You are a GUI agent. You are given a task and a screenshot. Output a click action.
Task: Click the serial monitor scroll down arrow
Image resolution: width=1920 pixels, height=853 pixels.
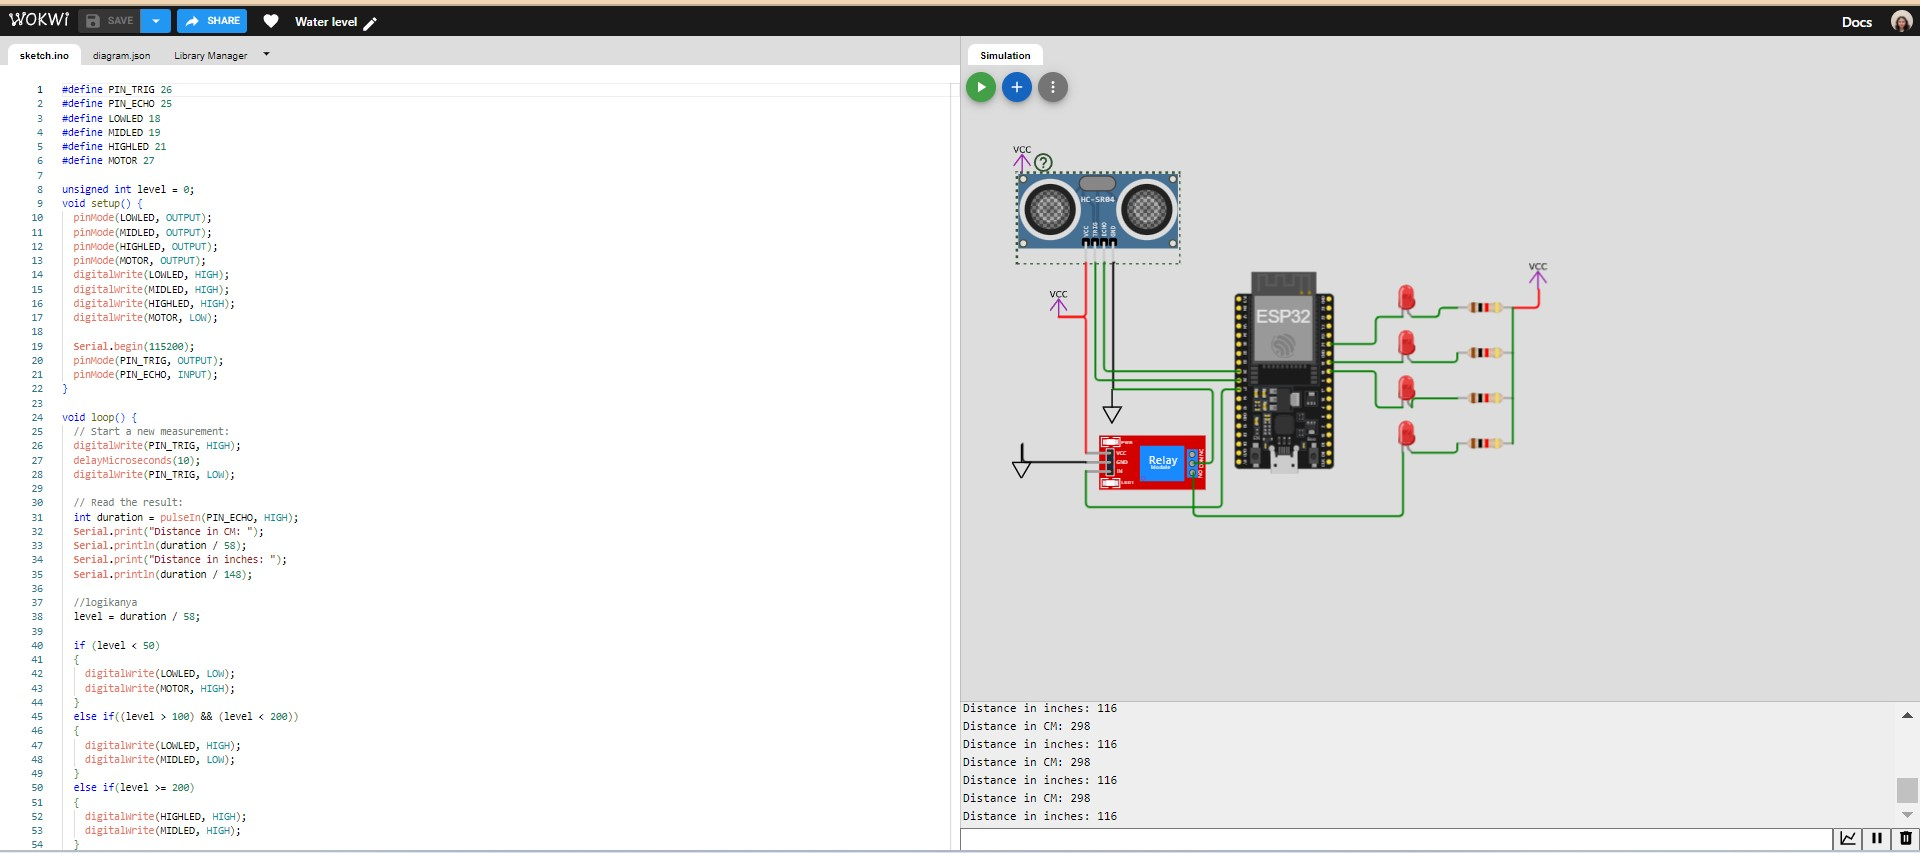click(x=1907, y=815)
